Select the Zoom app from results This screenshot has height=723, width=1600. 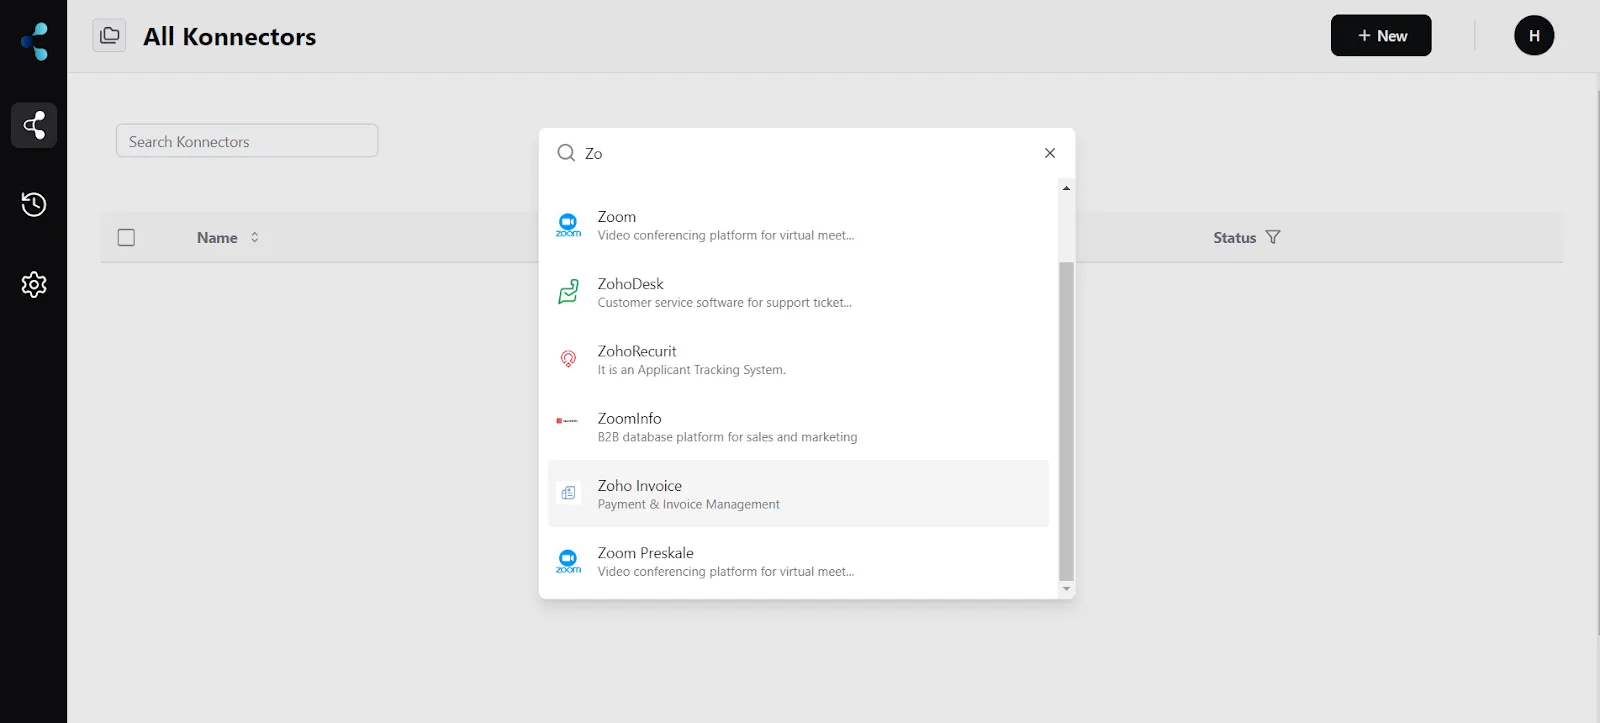[x=798, y=225]
